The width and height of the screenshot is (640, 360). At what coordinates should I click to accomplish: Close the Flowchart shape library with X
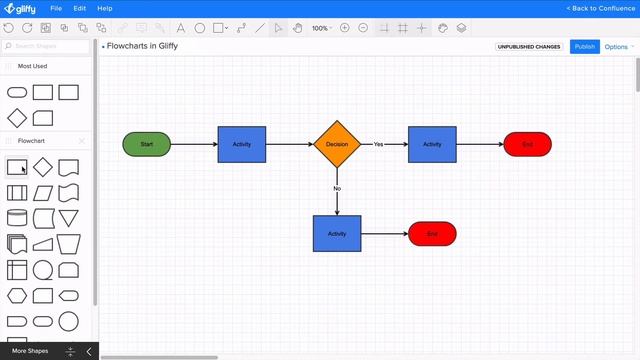[x=82, y=141]
